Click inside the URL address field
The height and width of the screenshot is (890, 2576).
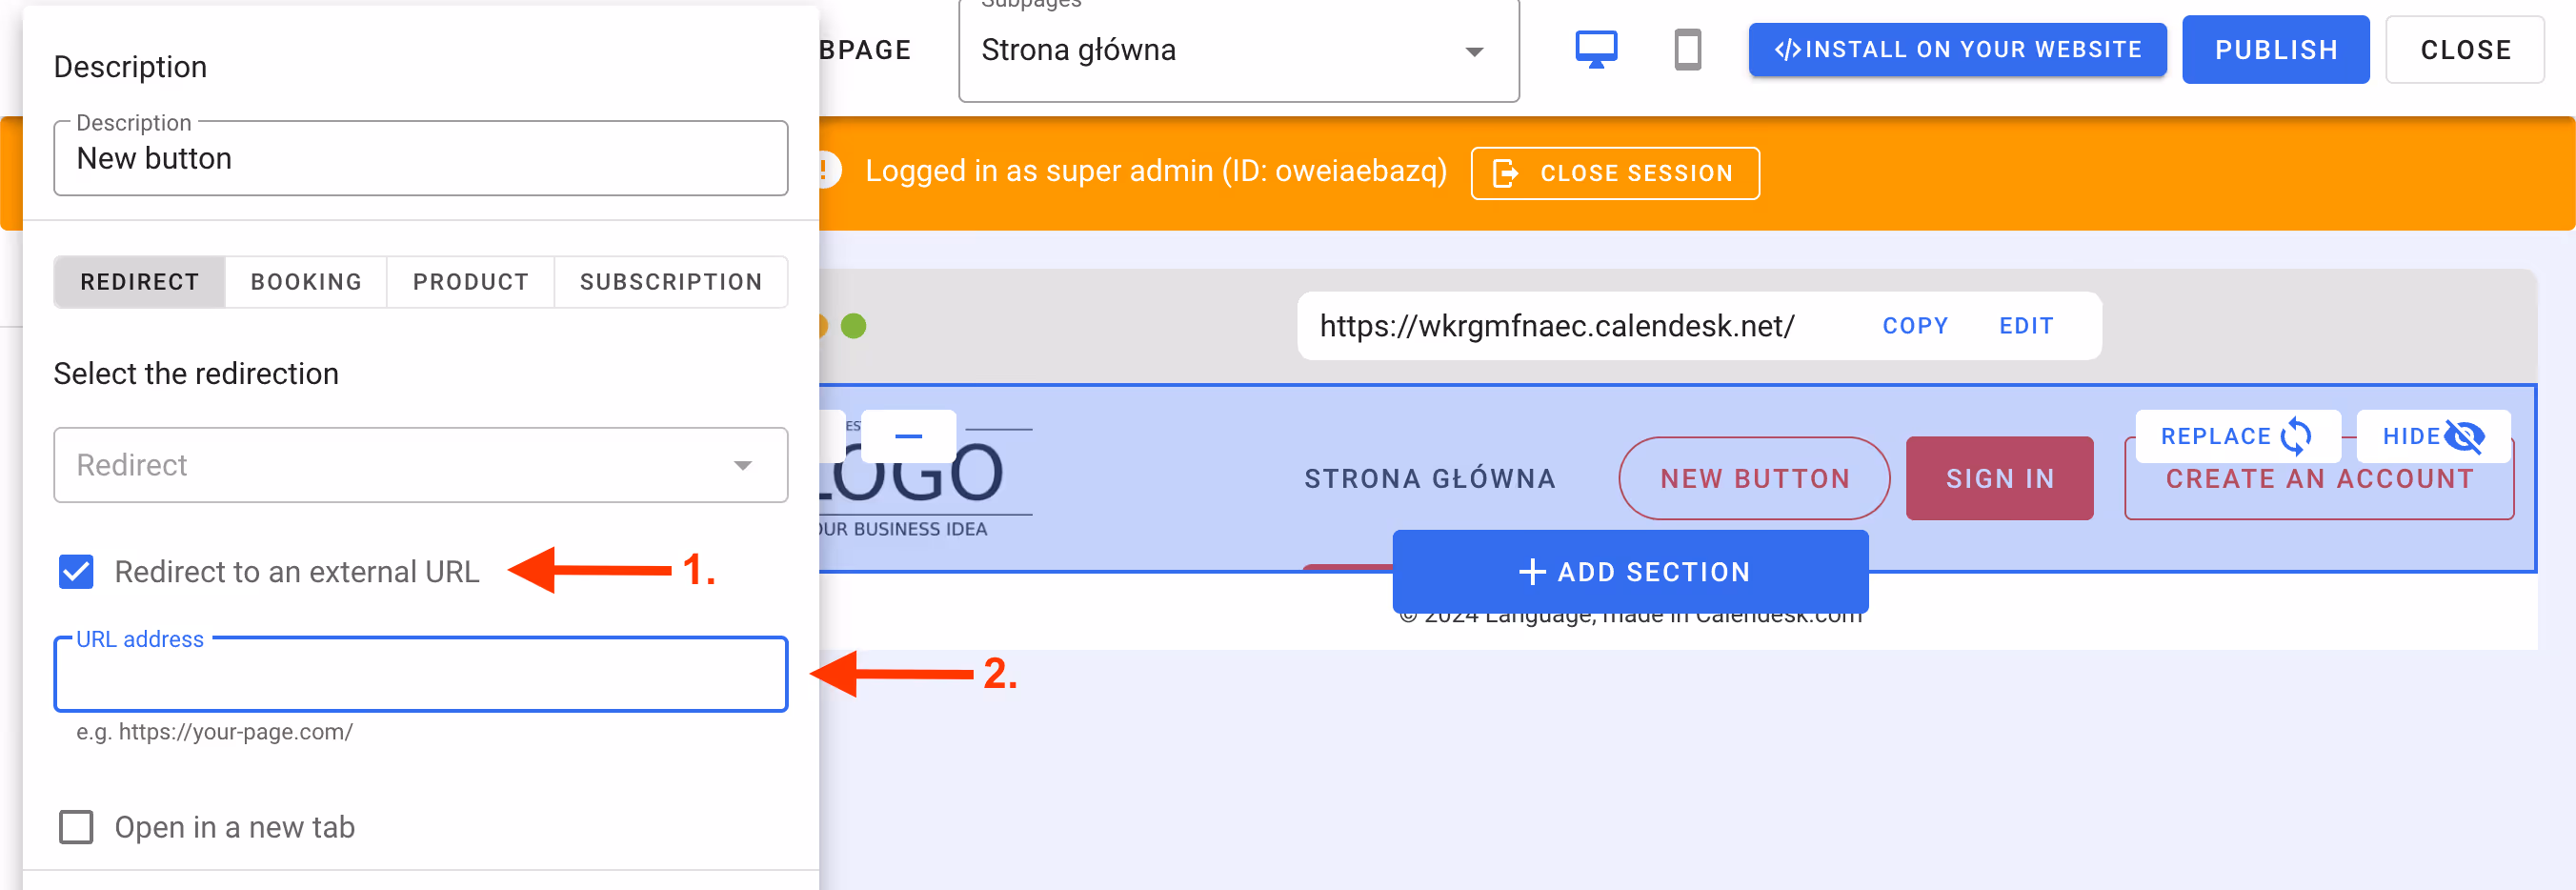coord(420,675)
